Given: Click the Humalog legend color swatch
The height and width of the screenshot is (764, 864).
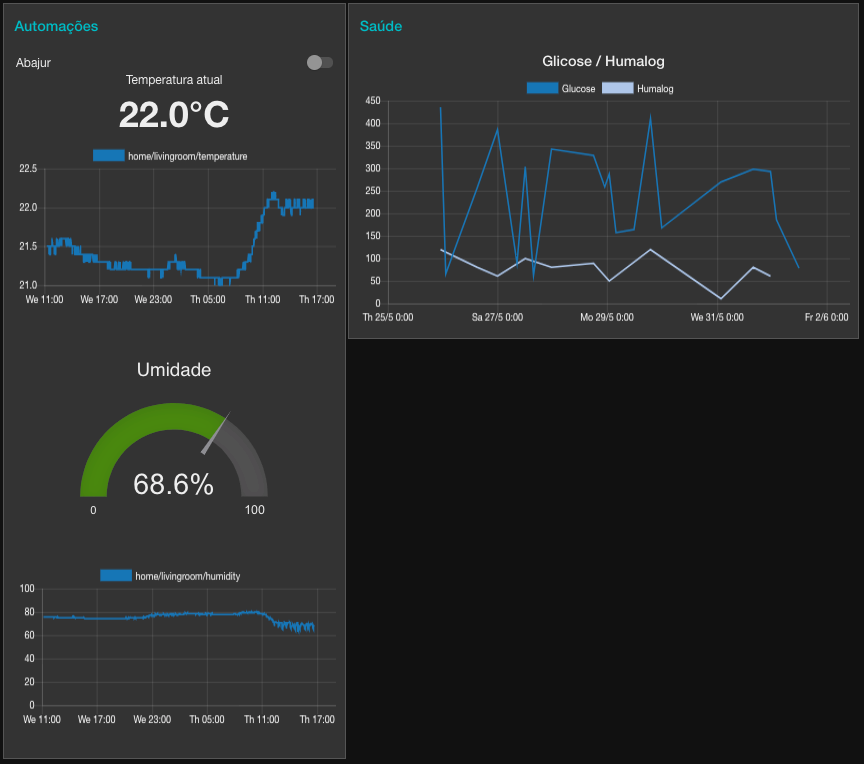Looking at the screenshot, I should click(617, 88).
